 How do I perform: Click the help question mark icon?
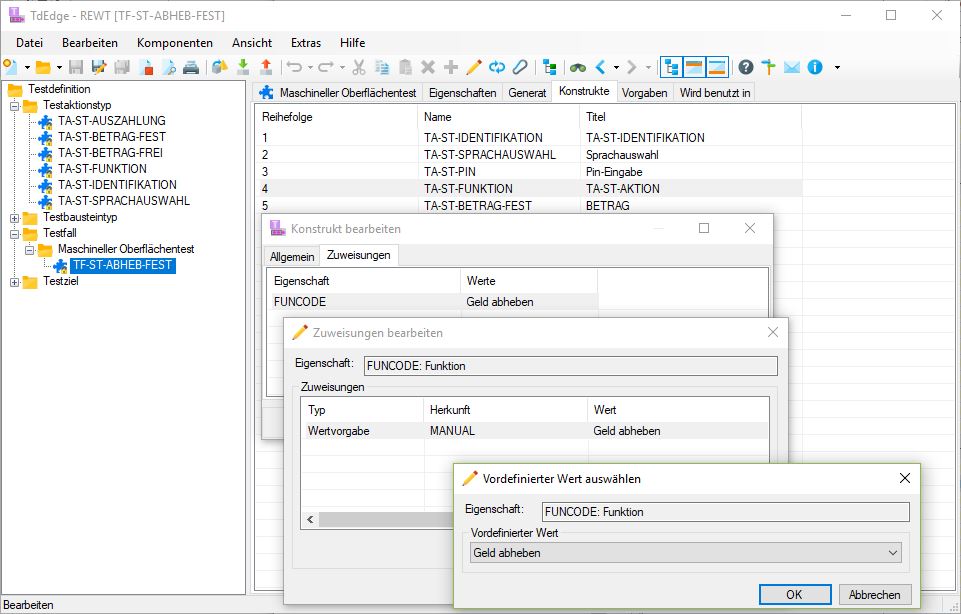point(746,67)
